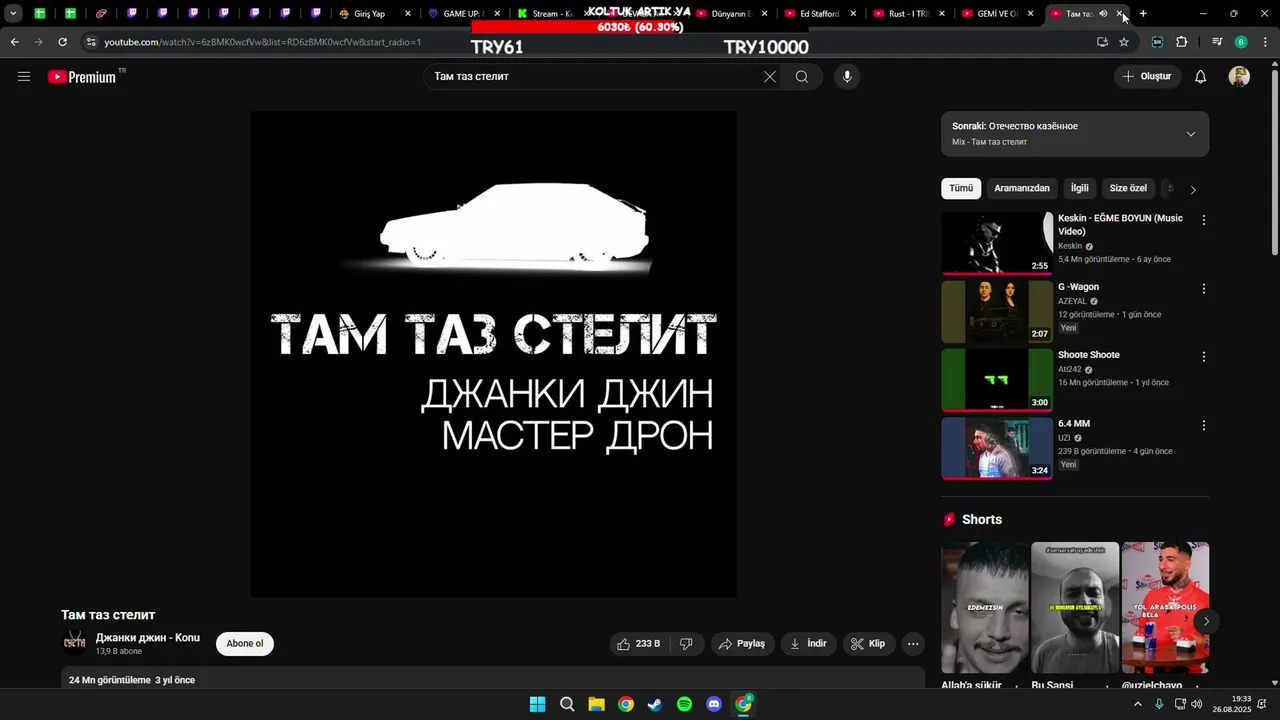Bookmark this page with the star
The height and width of the screenshot is (720, 1280).
point(1124,42)
